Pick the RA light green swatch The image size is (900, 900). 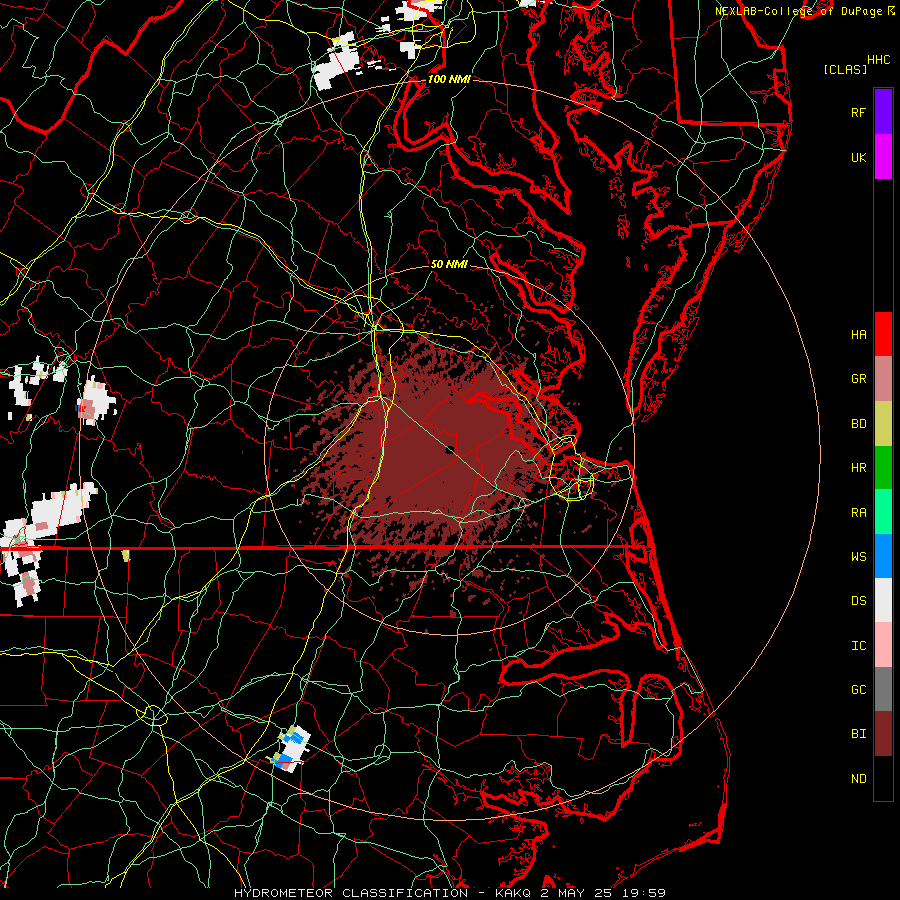(883, 512)
